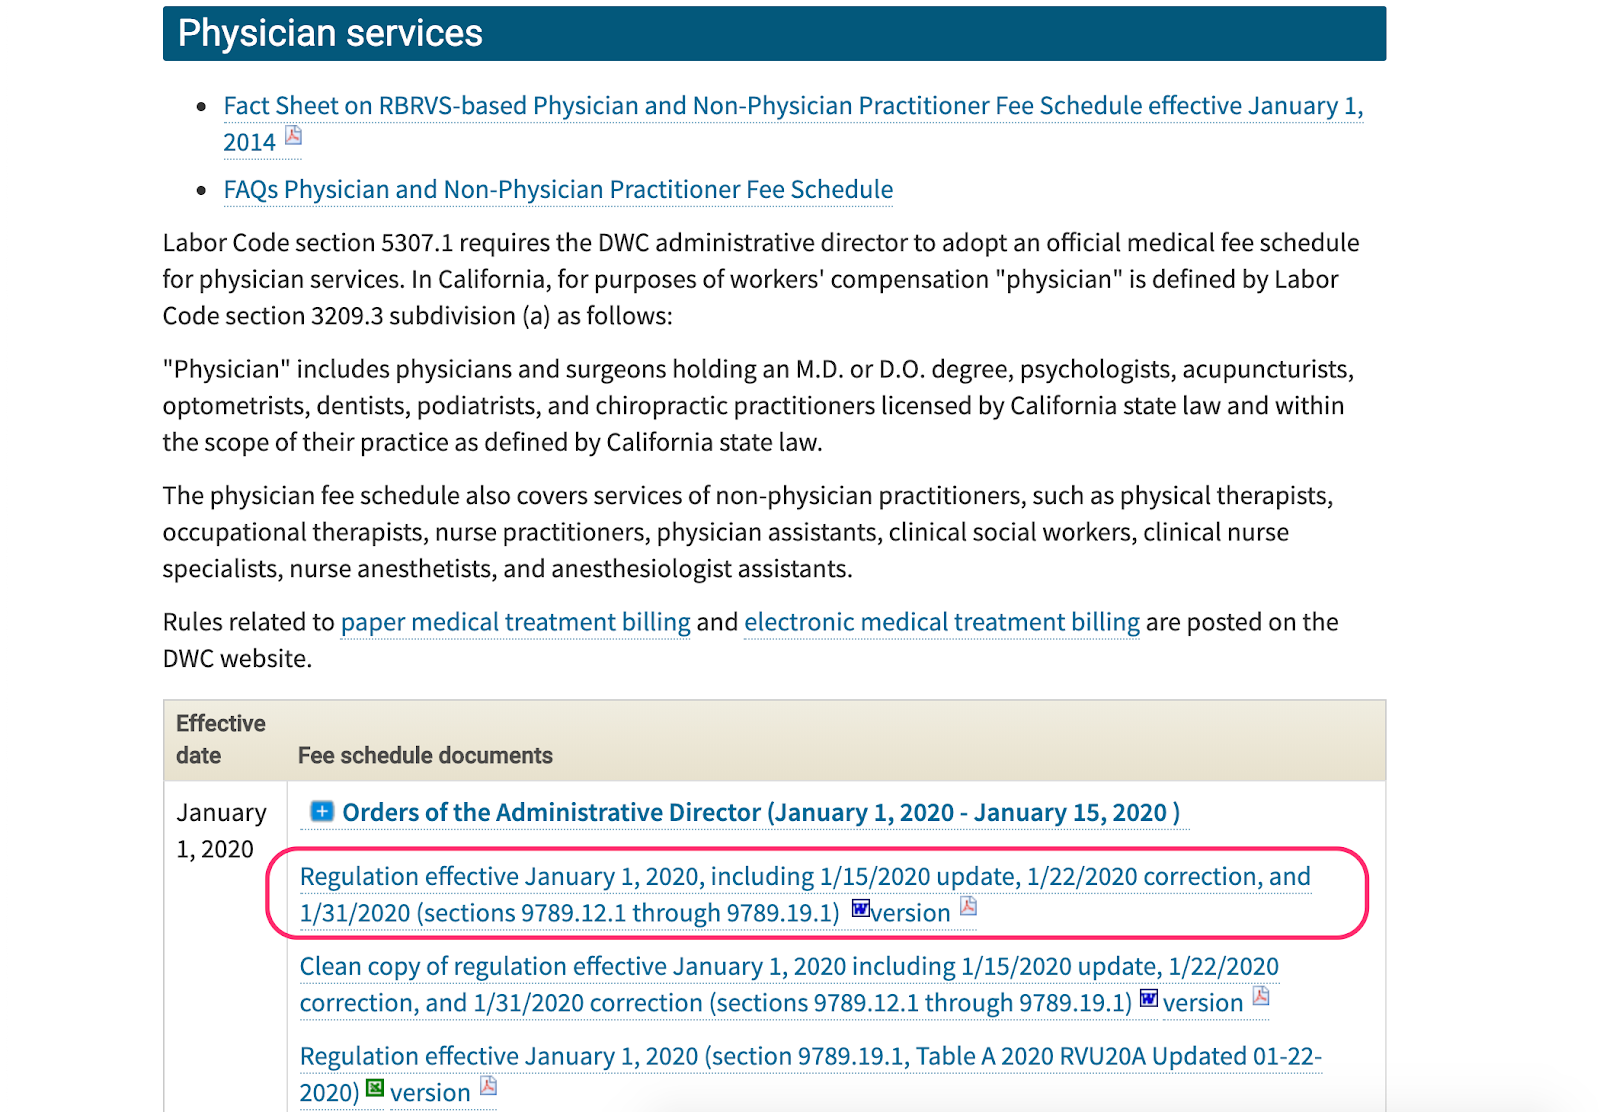The width and height of the screenshot is (1600, 1112).
Task: Click the PDF icon after Fact Sheet 2014
Action: tap(293, 135)
